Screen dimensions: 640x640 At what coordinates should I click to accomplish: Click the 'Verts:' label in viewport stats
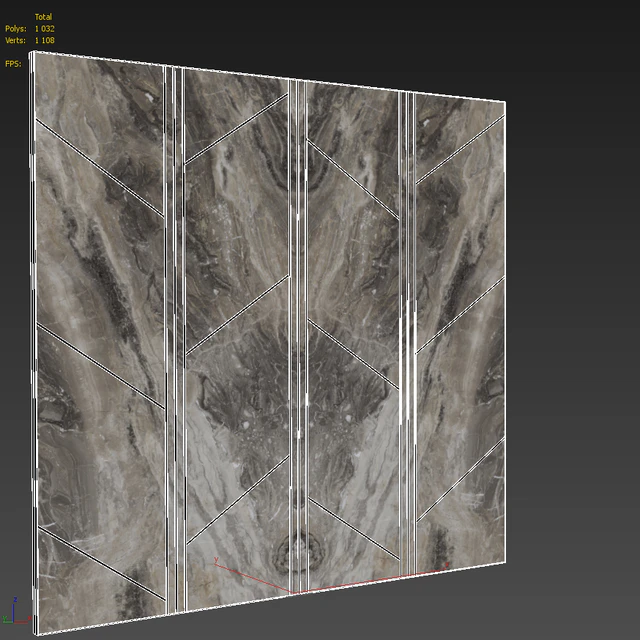point(16,40)
